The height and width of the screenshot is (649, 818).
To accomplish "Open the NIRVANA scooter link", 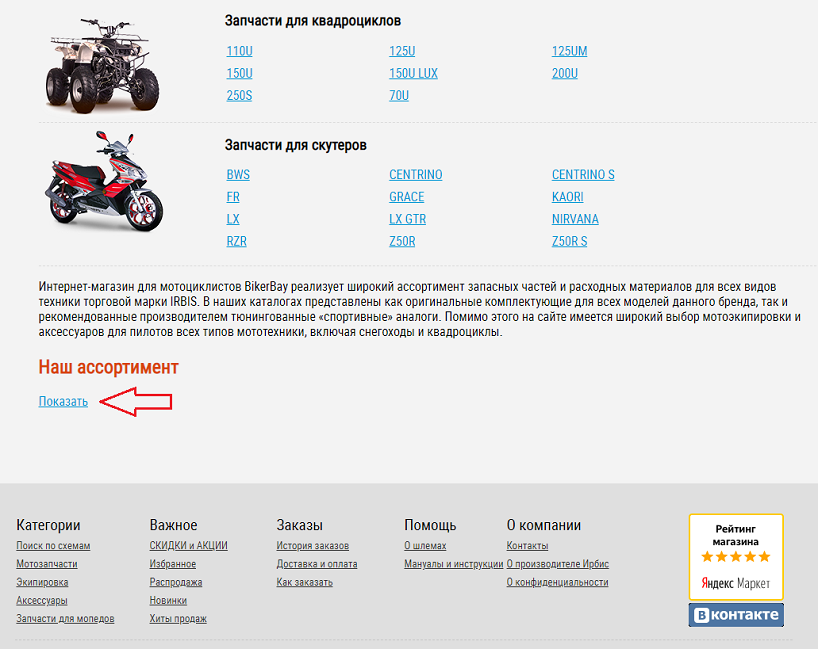I will tap(575, 219).
